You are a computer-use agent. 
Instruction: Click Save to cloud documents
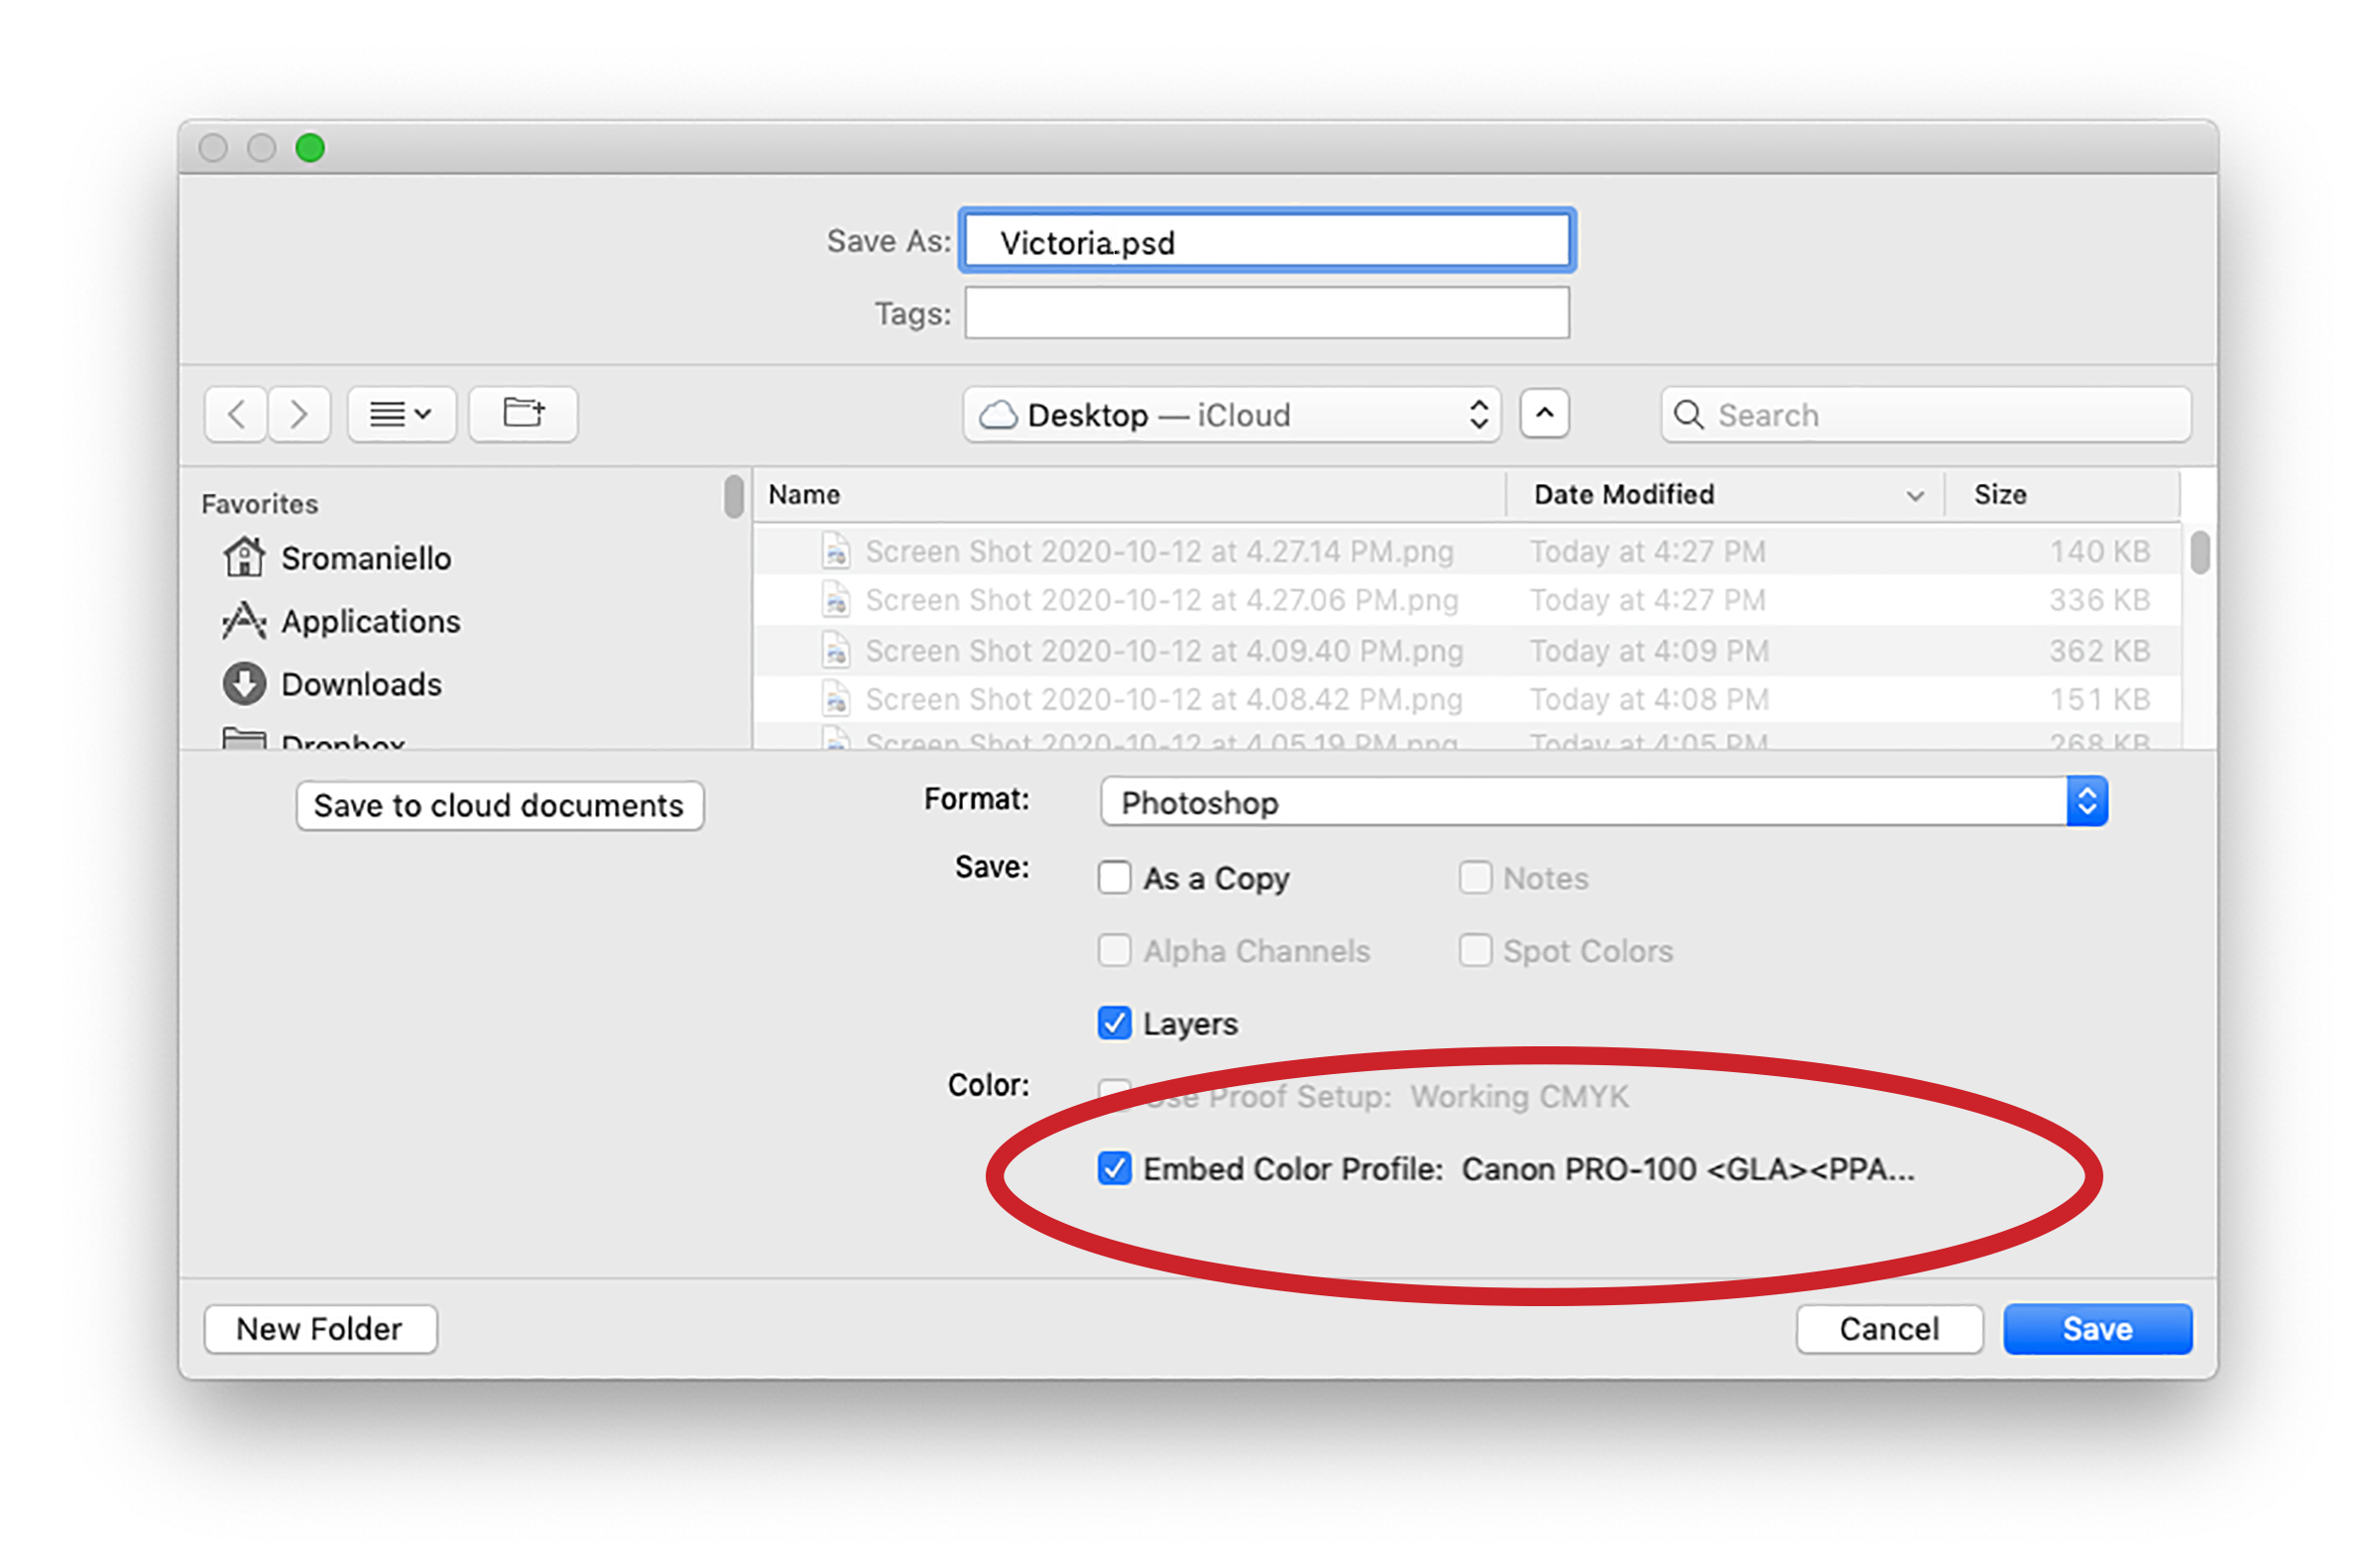pyautogui.click(x=499, y=805)
